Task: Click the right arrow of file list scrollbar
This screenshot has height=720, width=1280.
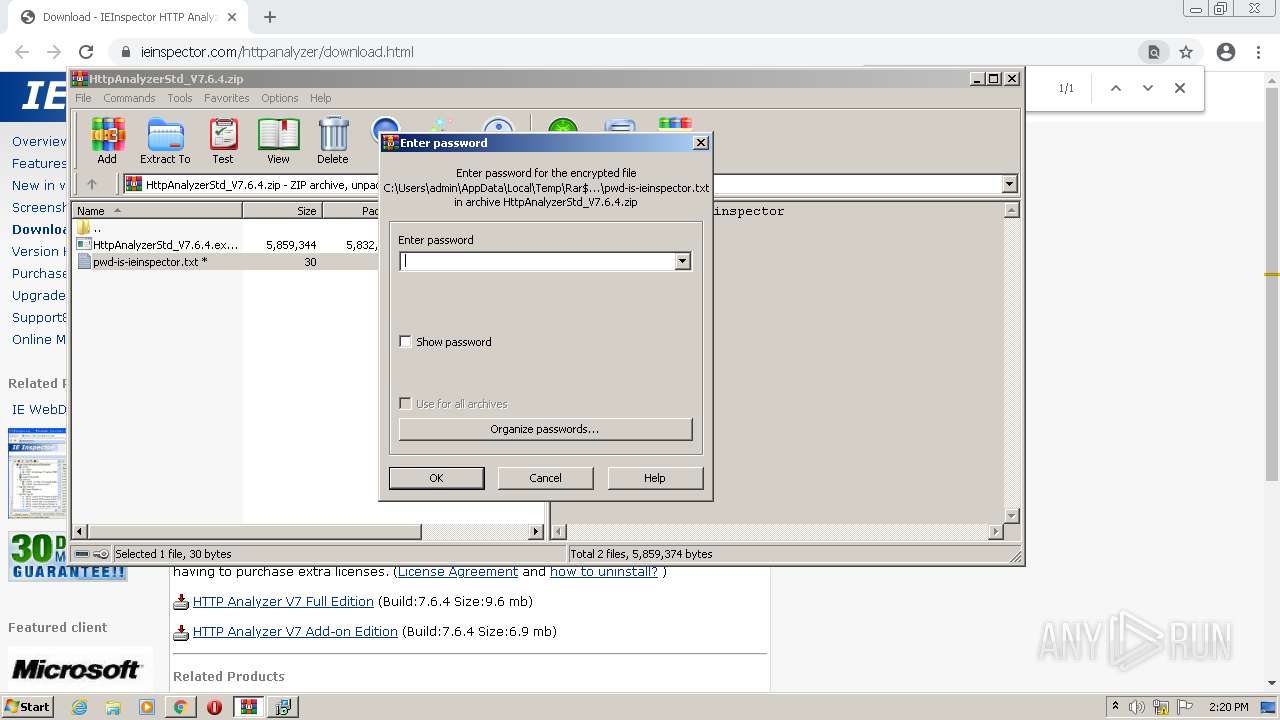Action: pyautogui.click(x=536, y=532)
